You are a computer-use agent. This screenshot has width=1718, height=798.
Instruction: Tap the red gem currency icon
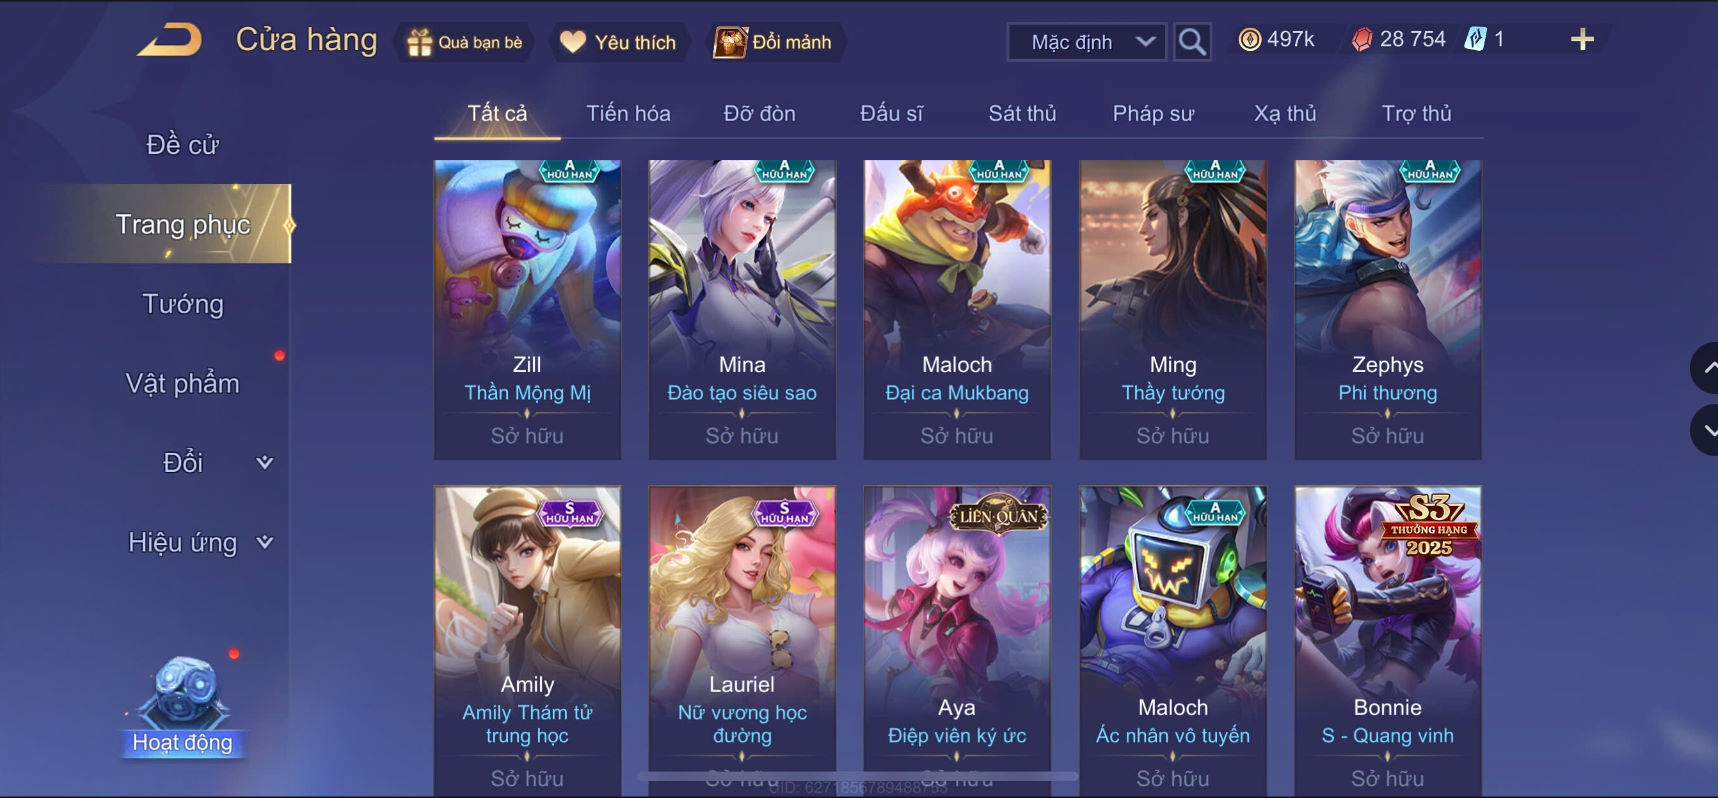tap(1362, 39)
